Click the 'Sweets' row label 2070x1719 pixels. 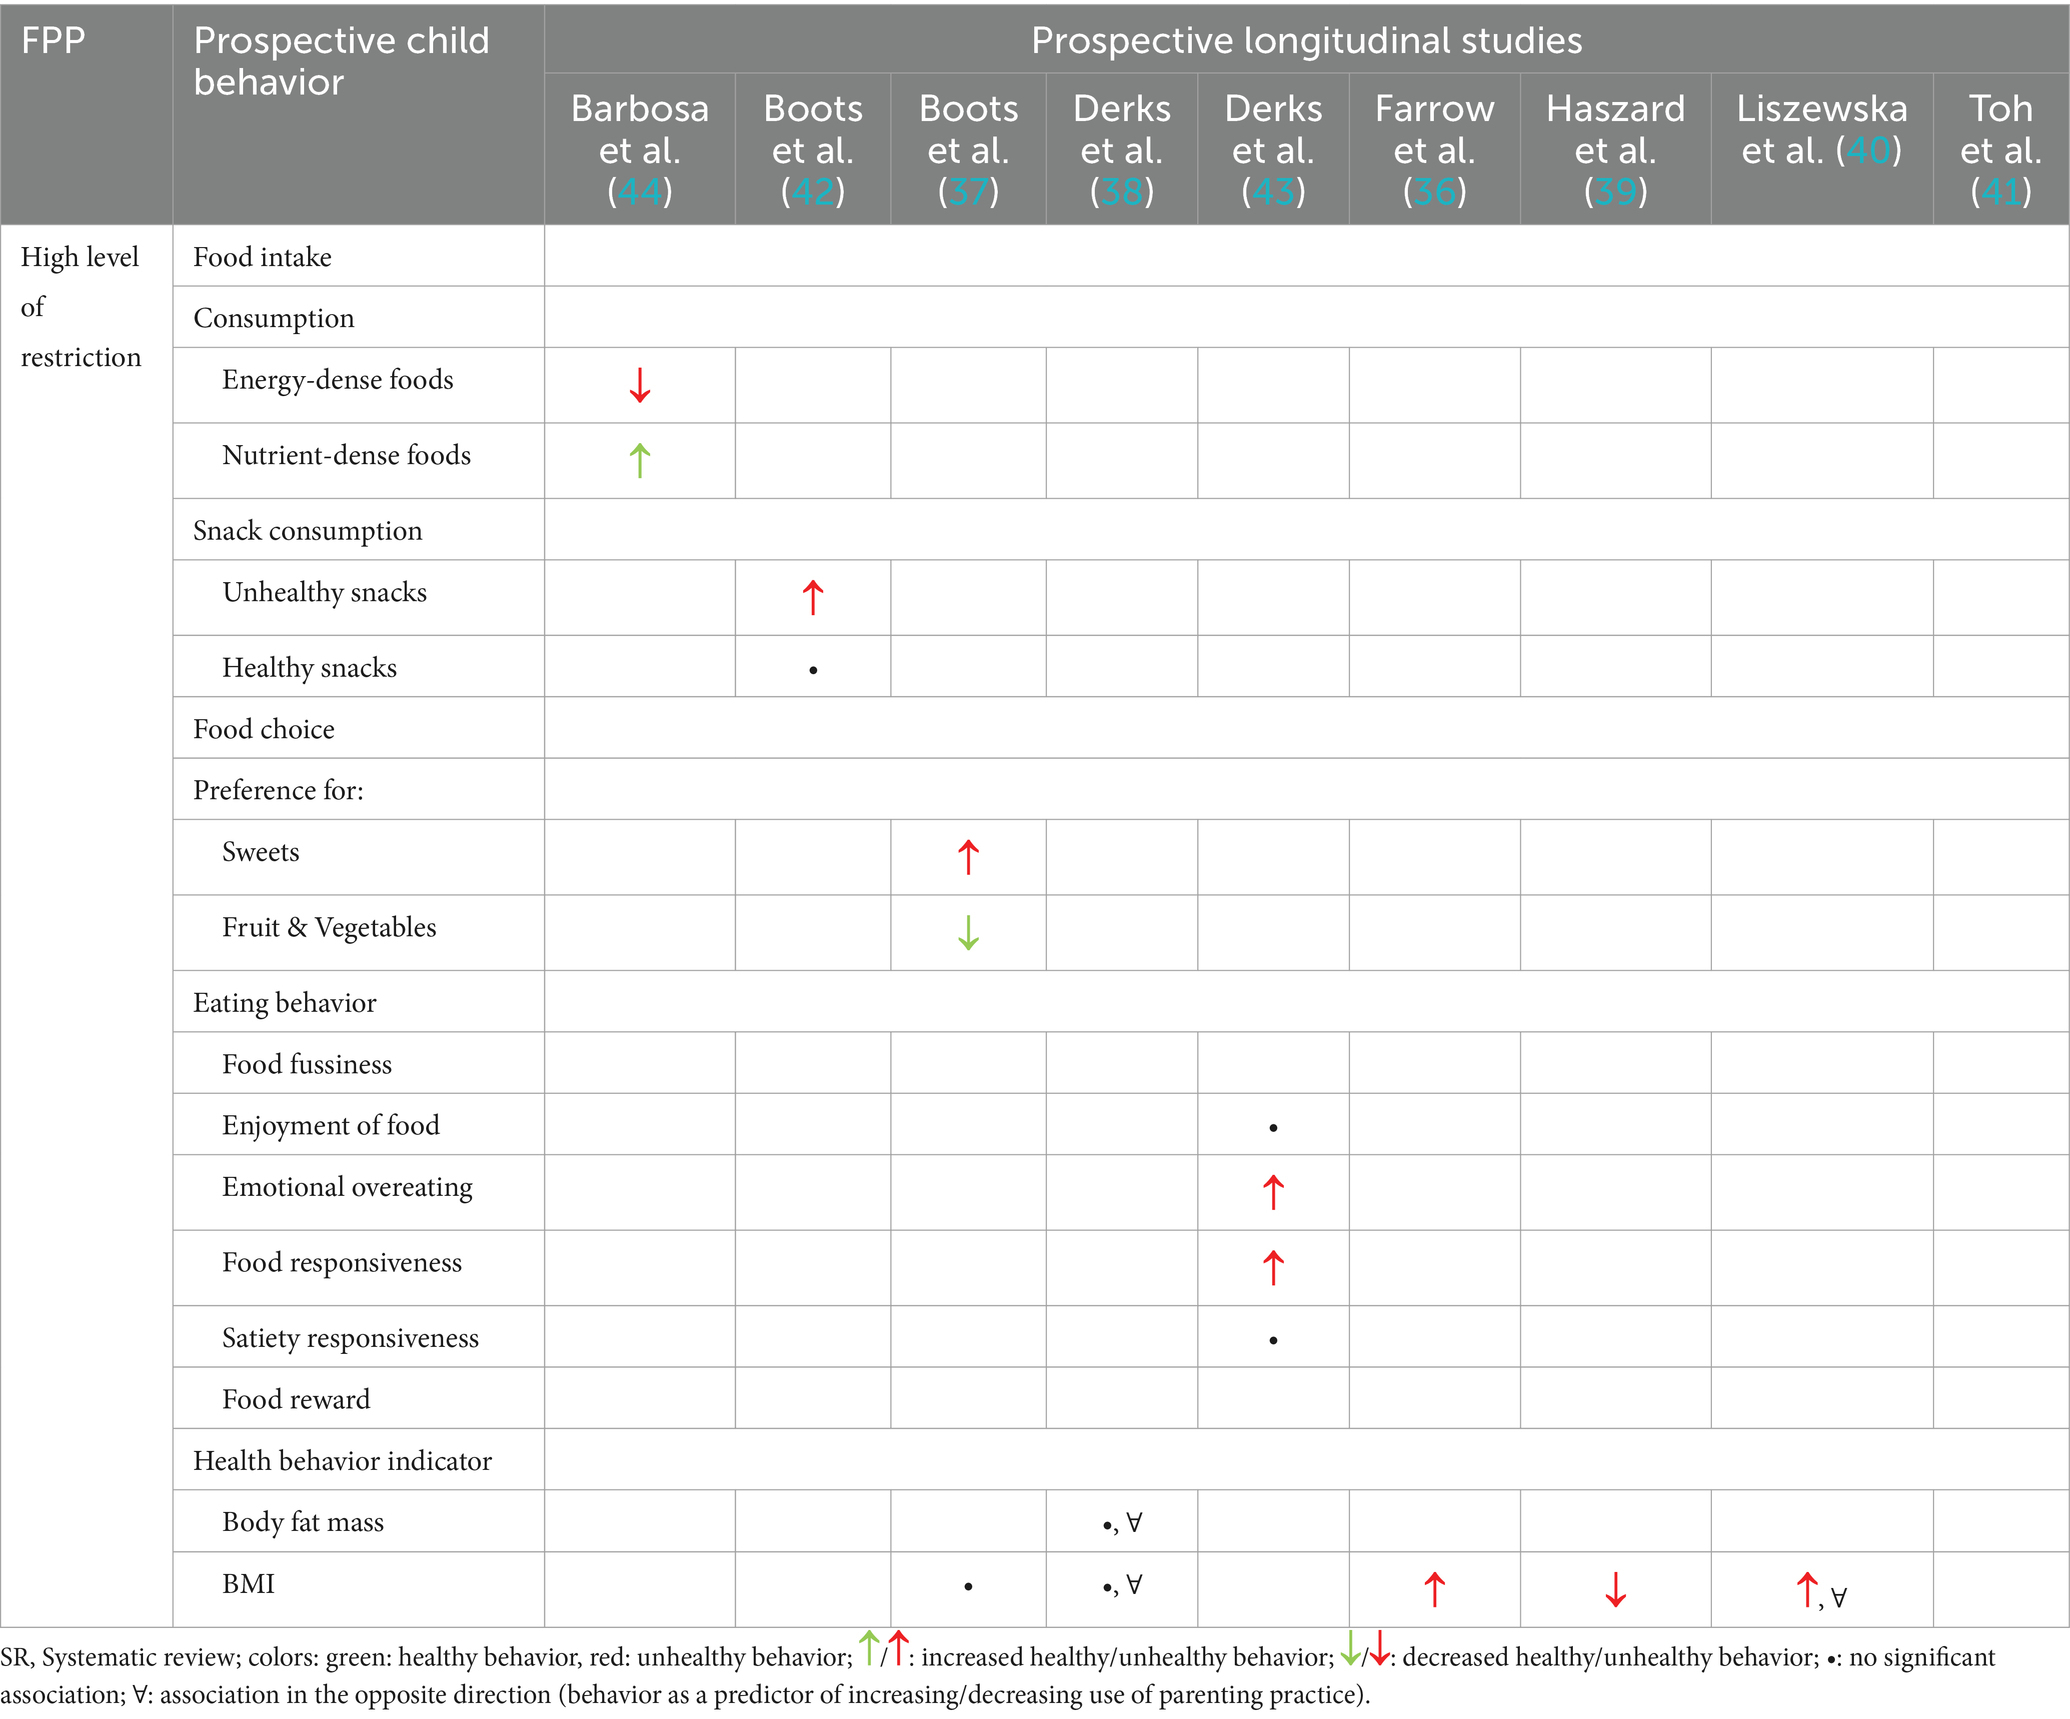pyautogui.click(x=260, y=852)
